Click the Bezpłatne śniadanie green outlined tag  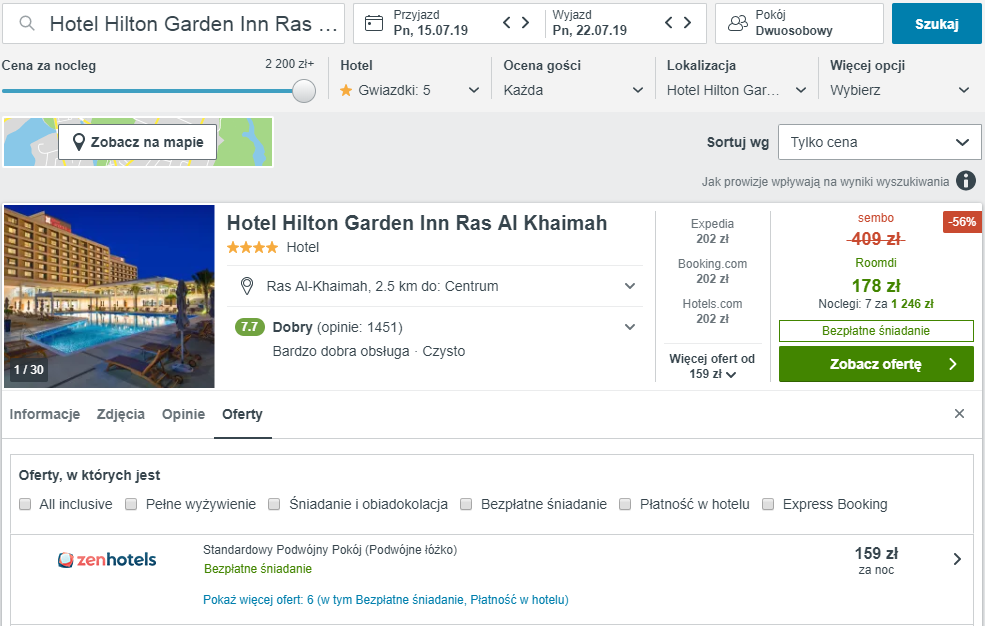point(876,331)
